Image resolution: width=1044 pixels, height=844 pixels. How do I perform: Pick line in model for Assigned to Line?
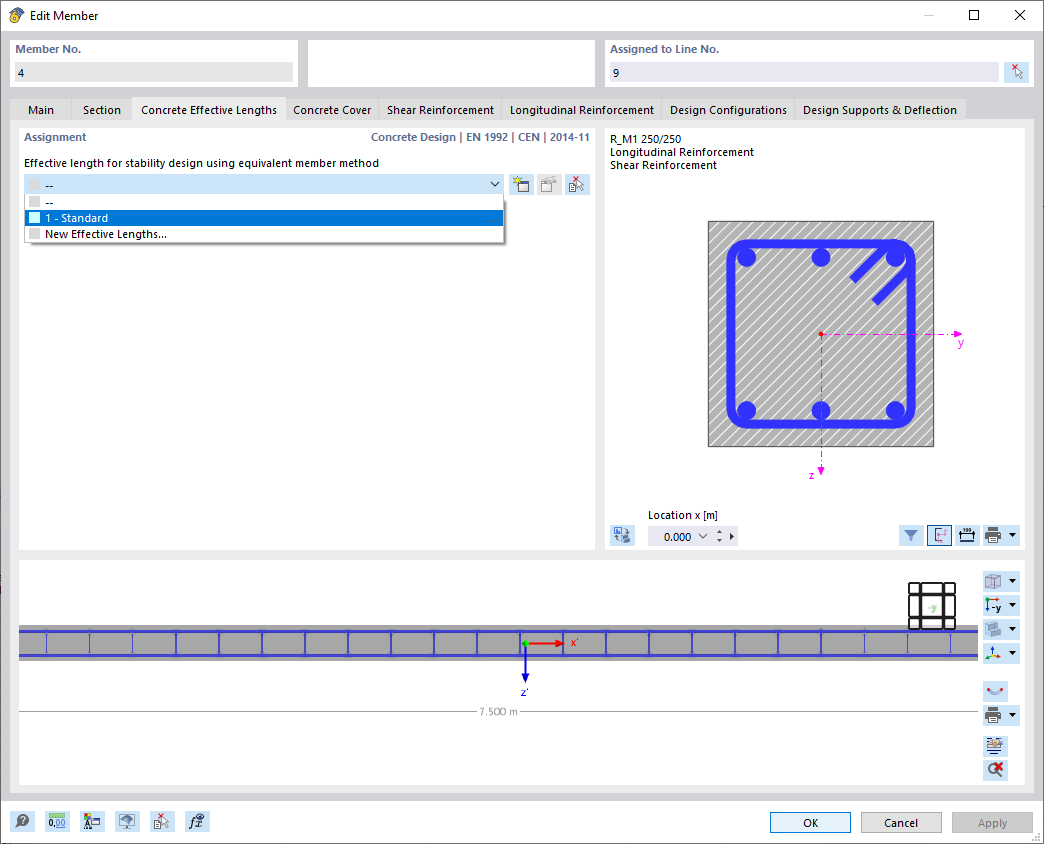(x=1016, y=72)
